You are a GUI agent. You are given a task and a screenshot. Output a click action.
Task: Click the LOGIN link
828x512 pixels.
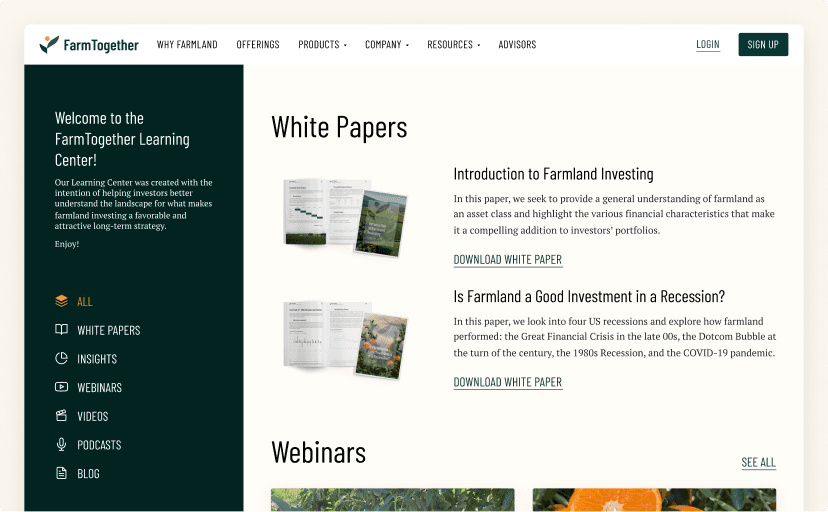coord(708,44)
